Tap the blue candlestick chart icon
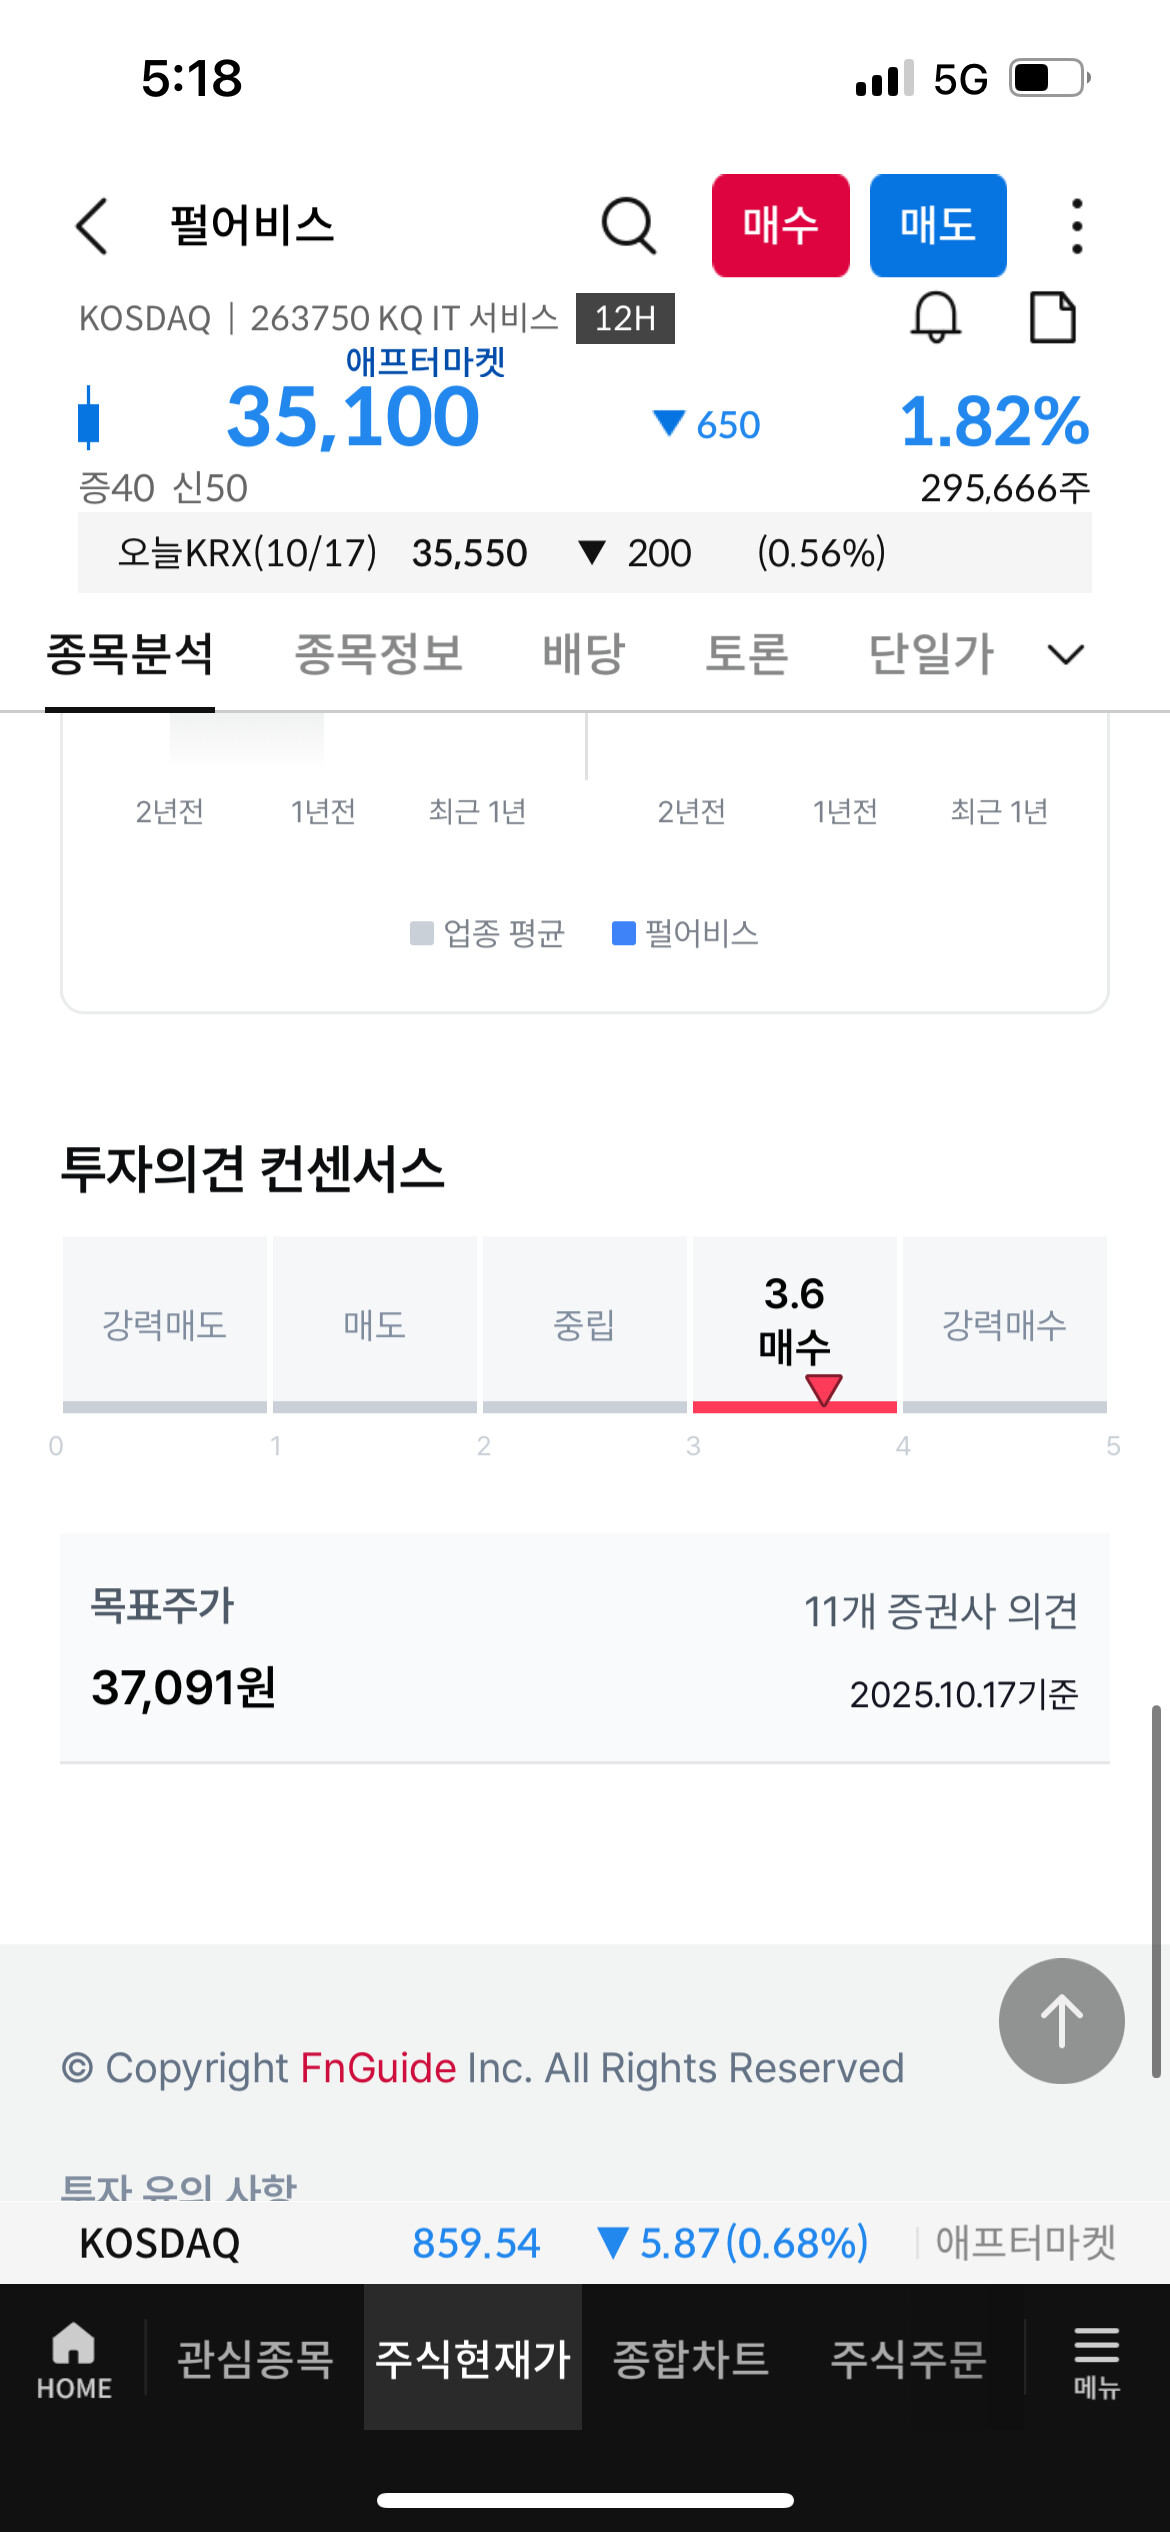The height and width of the screenshot is (2532, 1170). pos(89,417)
